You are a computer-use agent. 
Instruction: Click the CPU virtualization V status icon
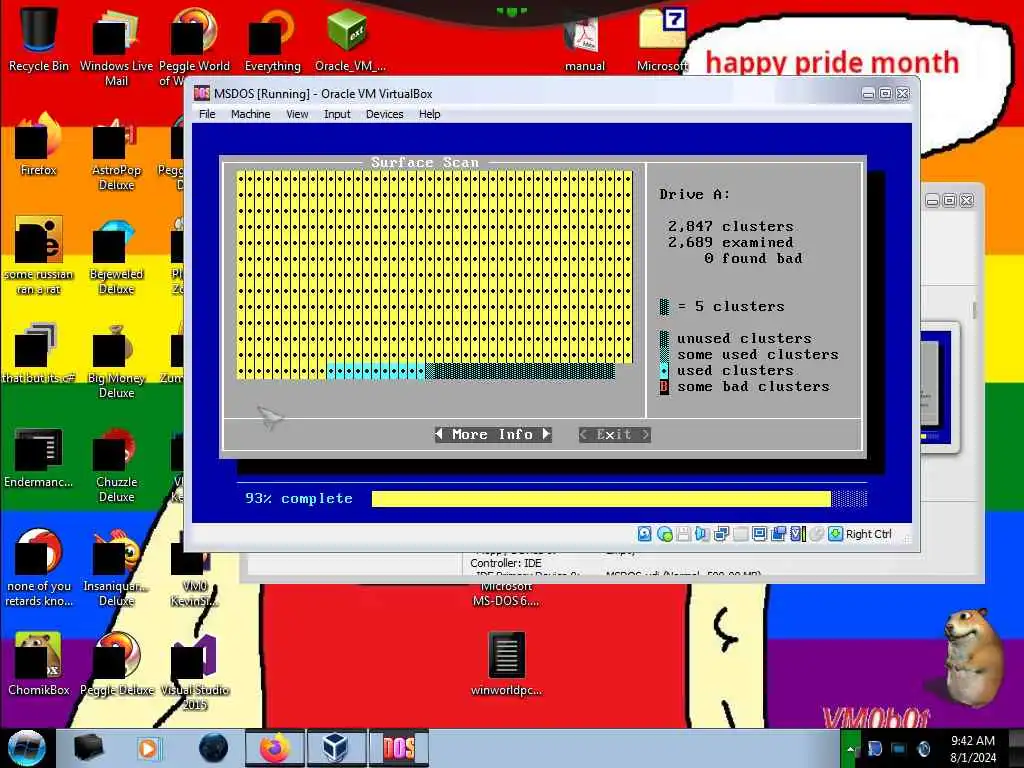[797, 534]
